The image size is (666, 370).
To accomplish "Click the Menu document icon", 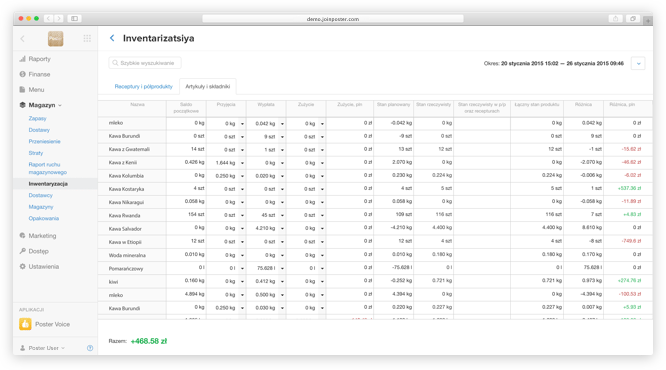I will tap(23, 90).
